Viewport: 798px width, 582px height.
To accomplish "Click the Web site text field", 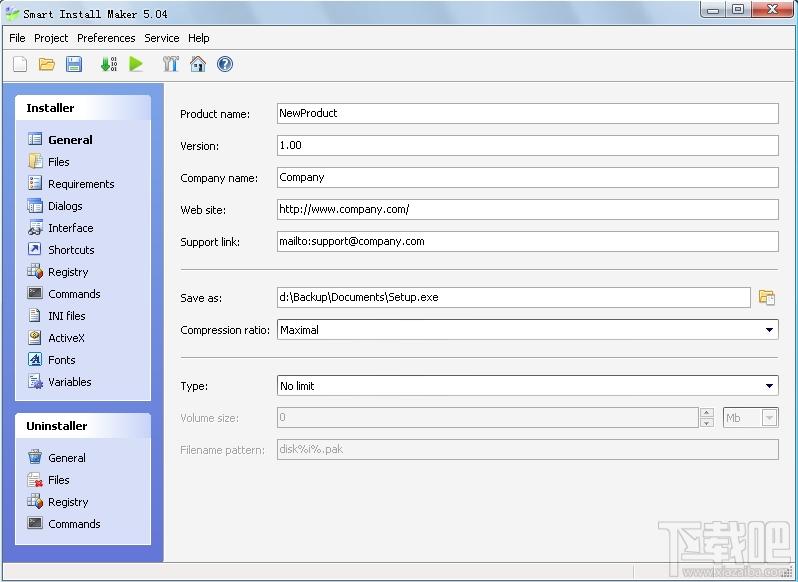I will click(527, 209).
